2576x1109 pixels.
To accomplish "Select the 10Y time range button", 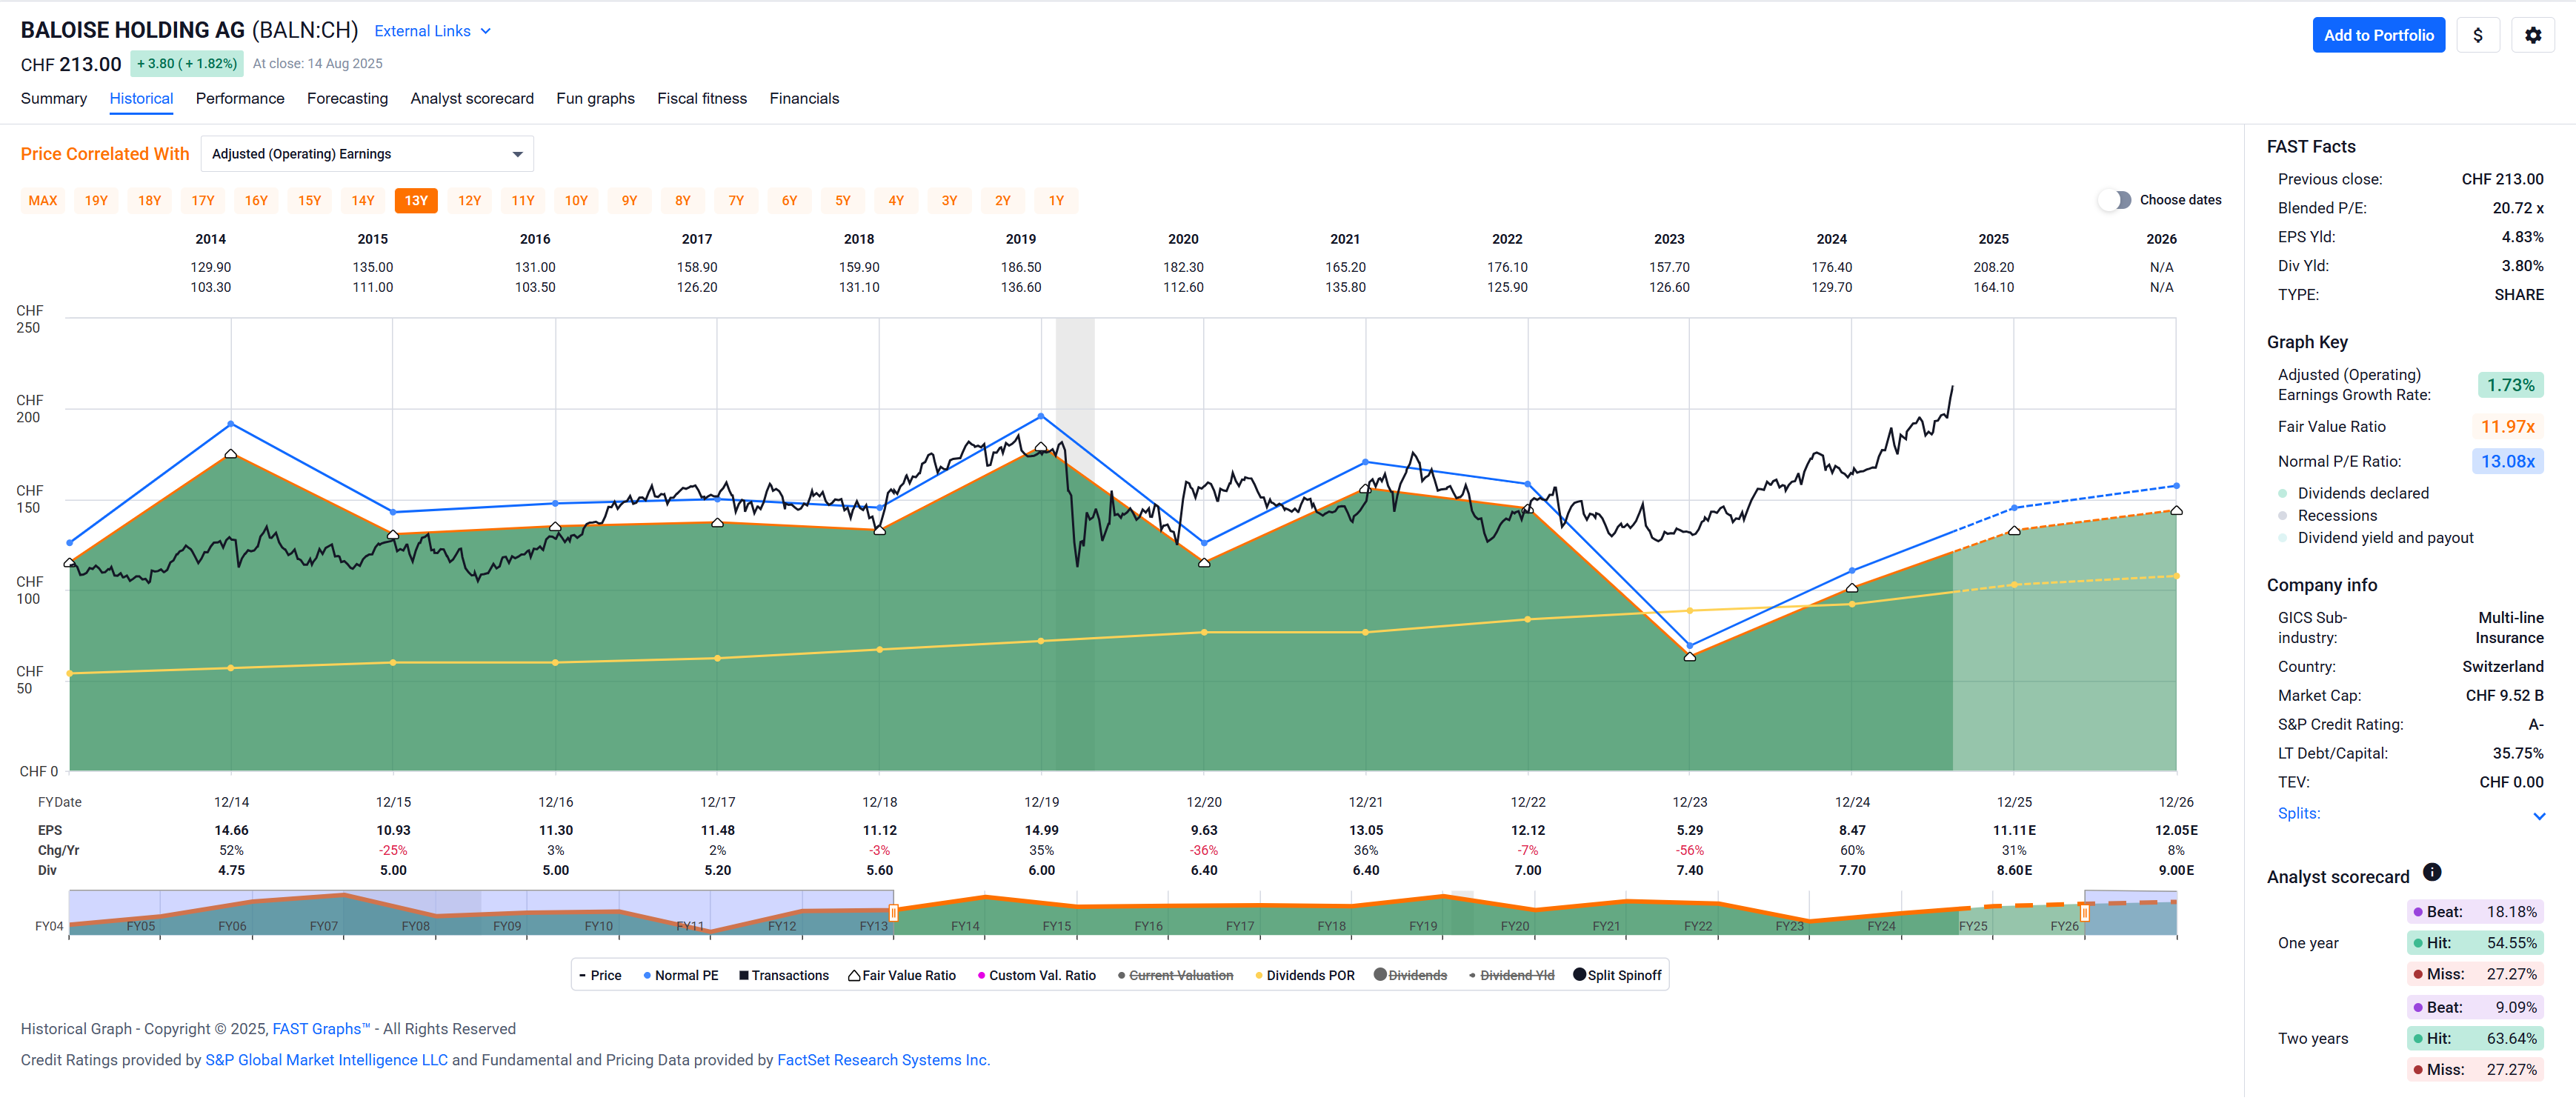I will pos(576,201).
